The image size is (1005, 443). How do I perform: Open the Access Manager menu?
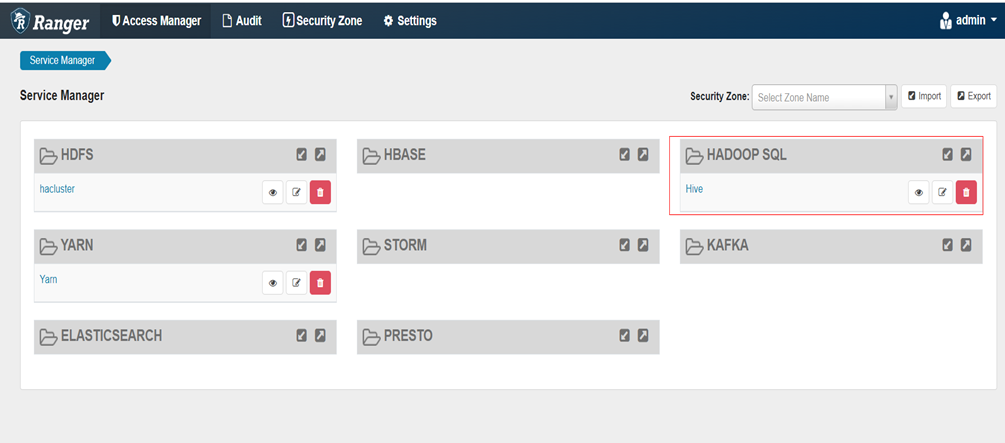[x=156, y=20]
